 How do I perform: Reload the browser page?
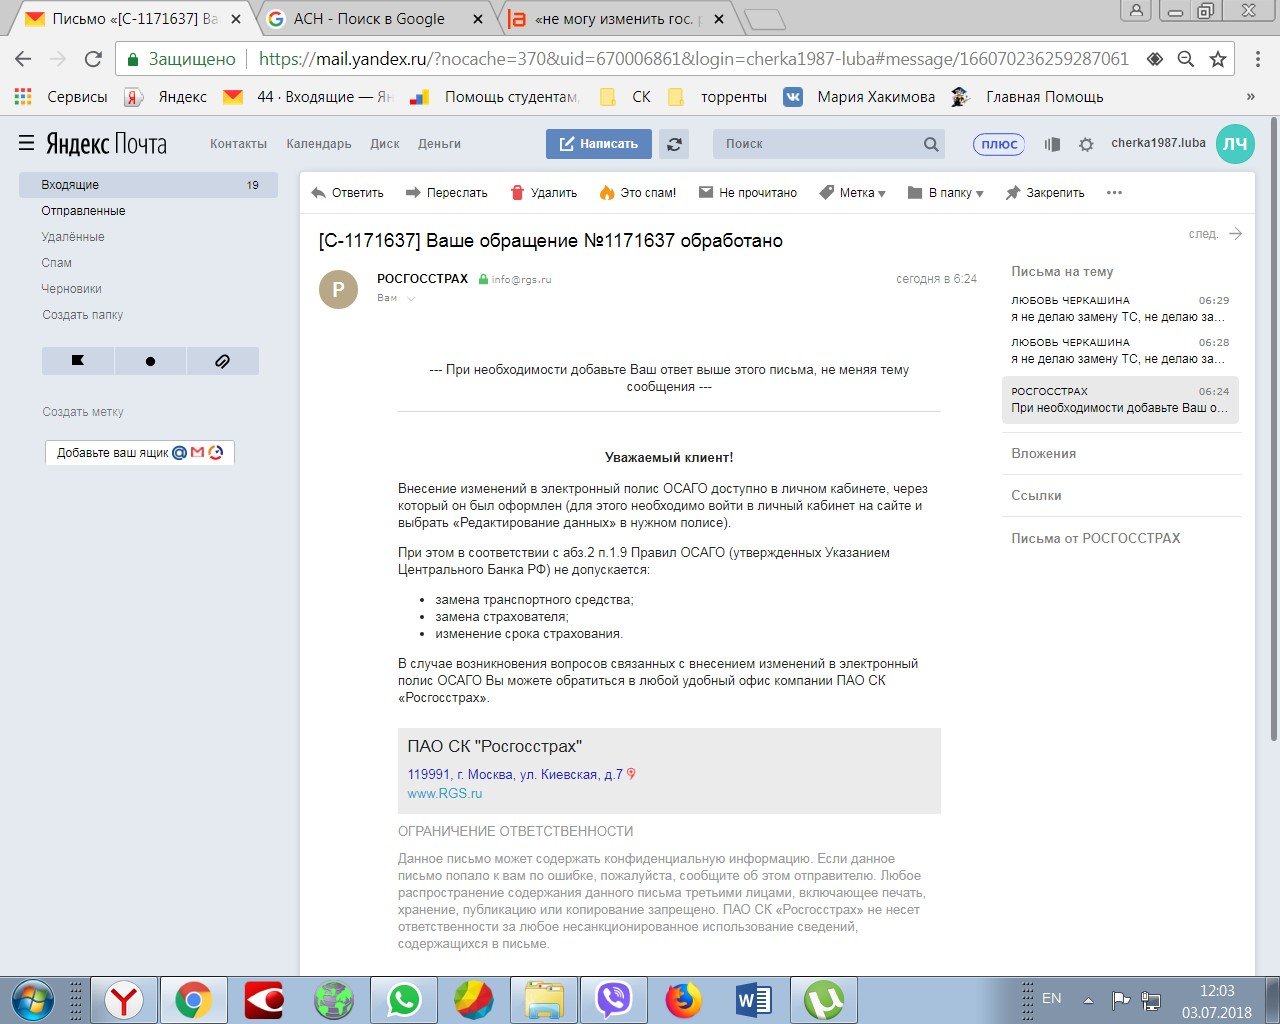coord(93,59)
